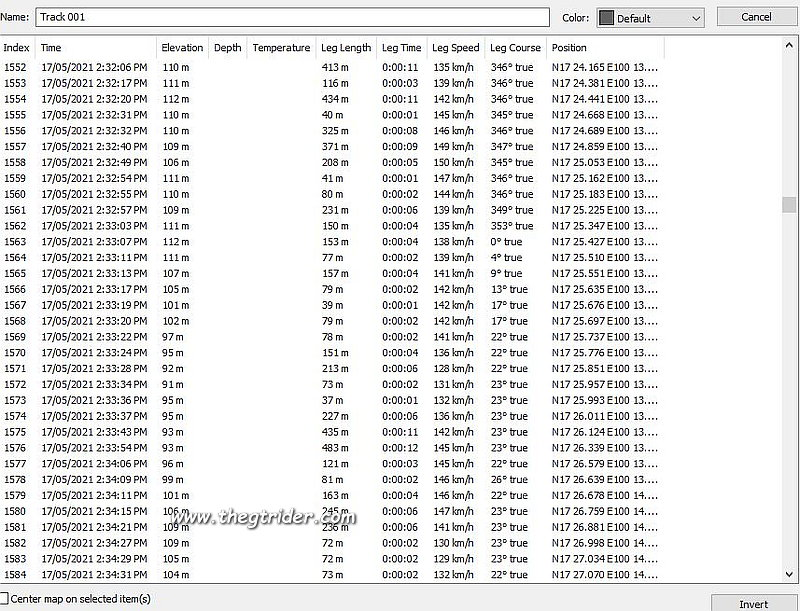This screenshot has height=611, width=800.
Task: Click the dark gray color swatch
Action: 606,18
